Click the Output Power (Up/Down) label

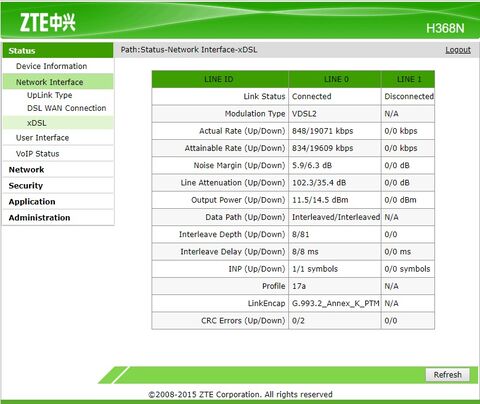238,200
